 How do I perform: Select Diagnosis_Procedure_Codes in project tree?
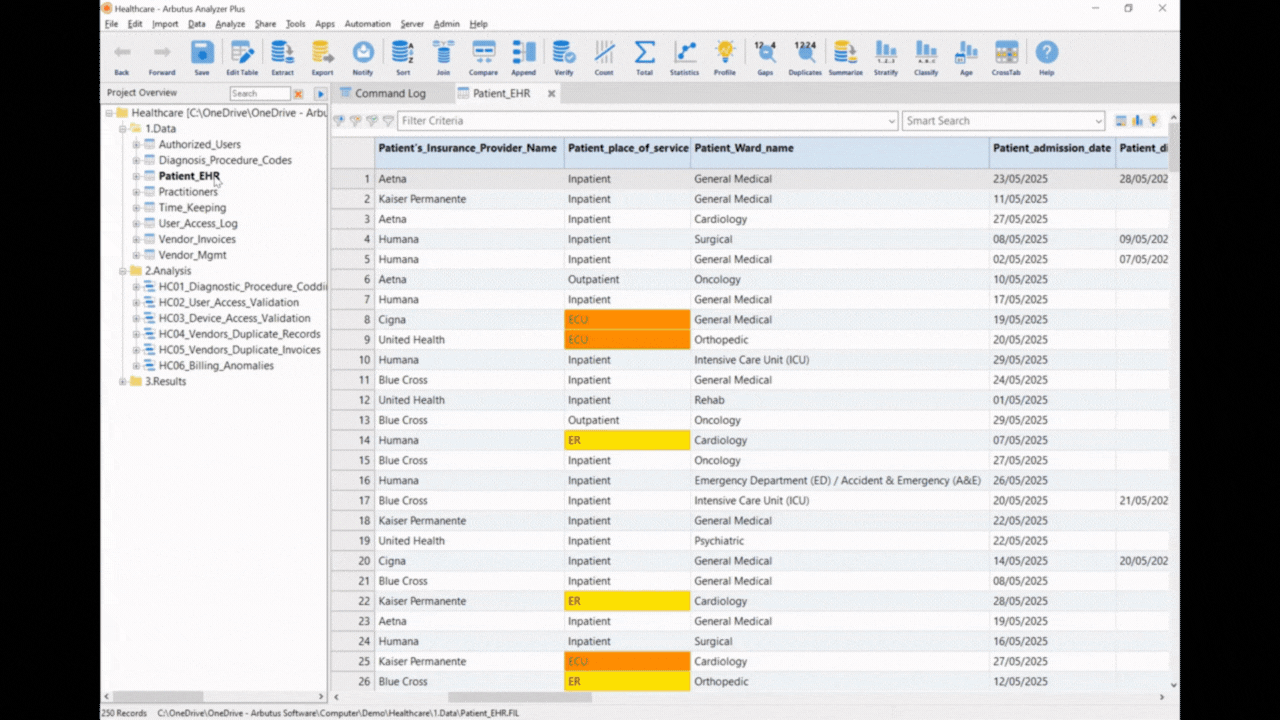[x=225, y=160]
